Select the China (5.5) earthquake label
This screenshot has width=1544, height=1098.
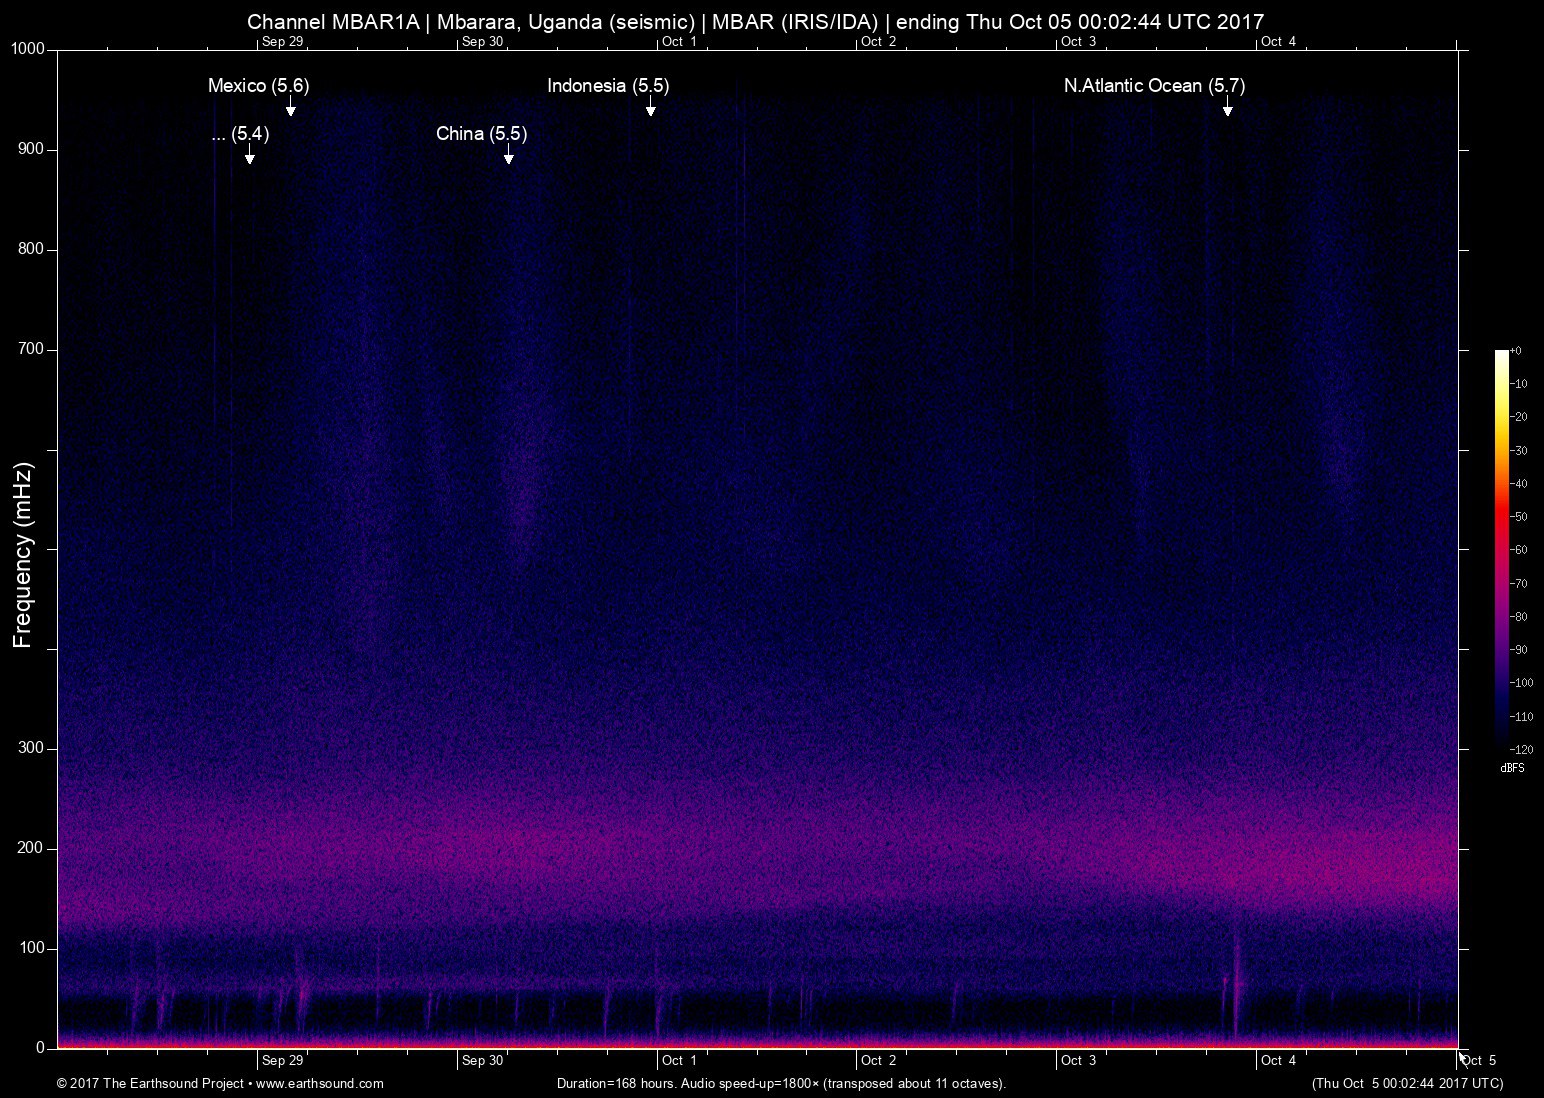(x=481, y=134)
